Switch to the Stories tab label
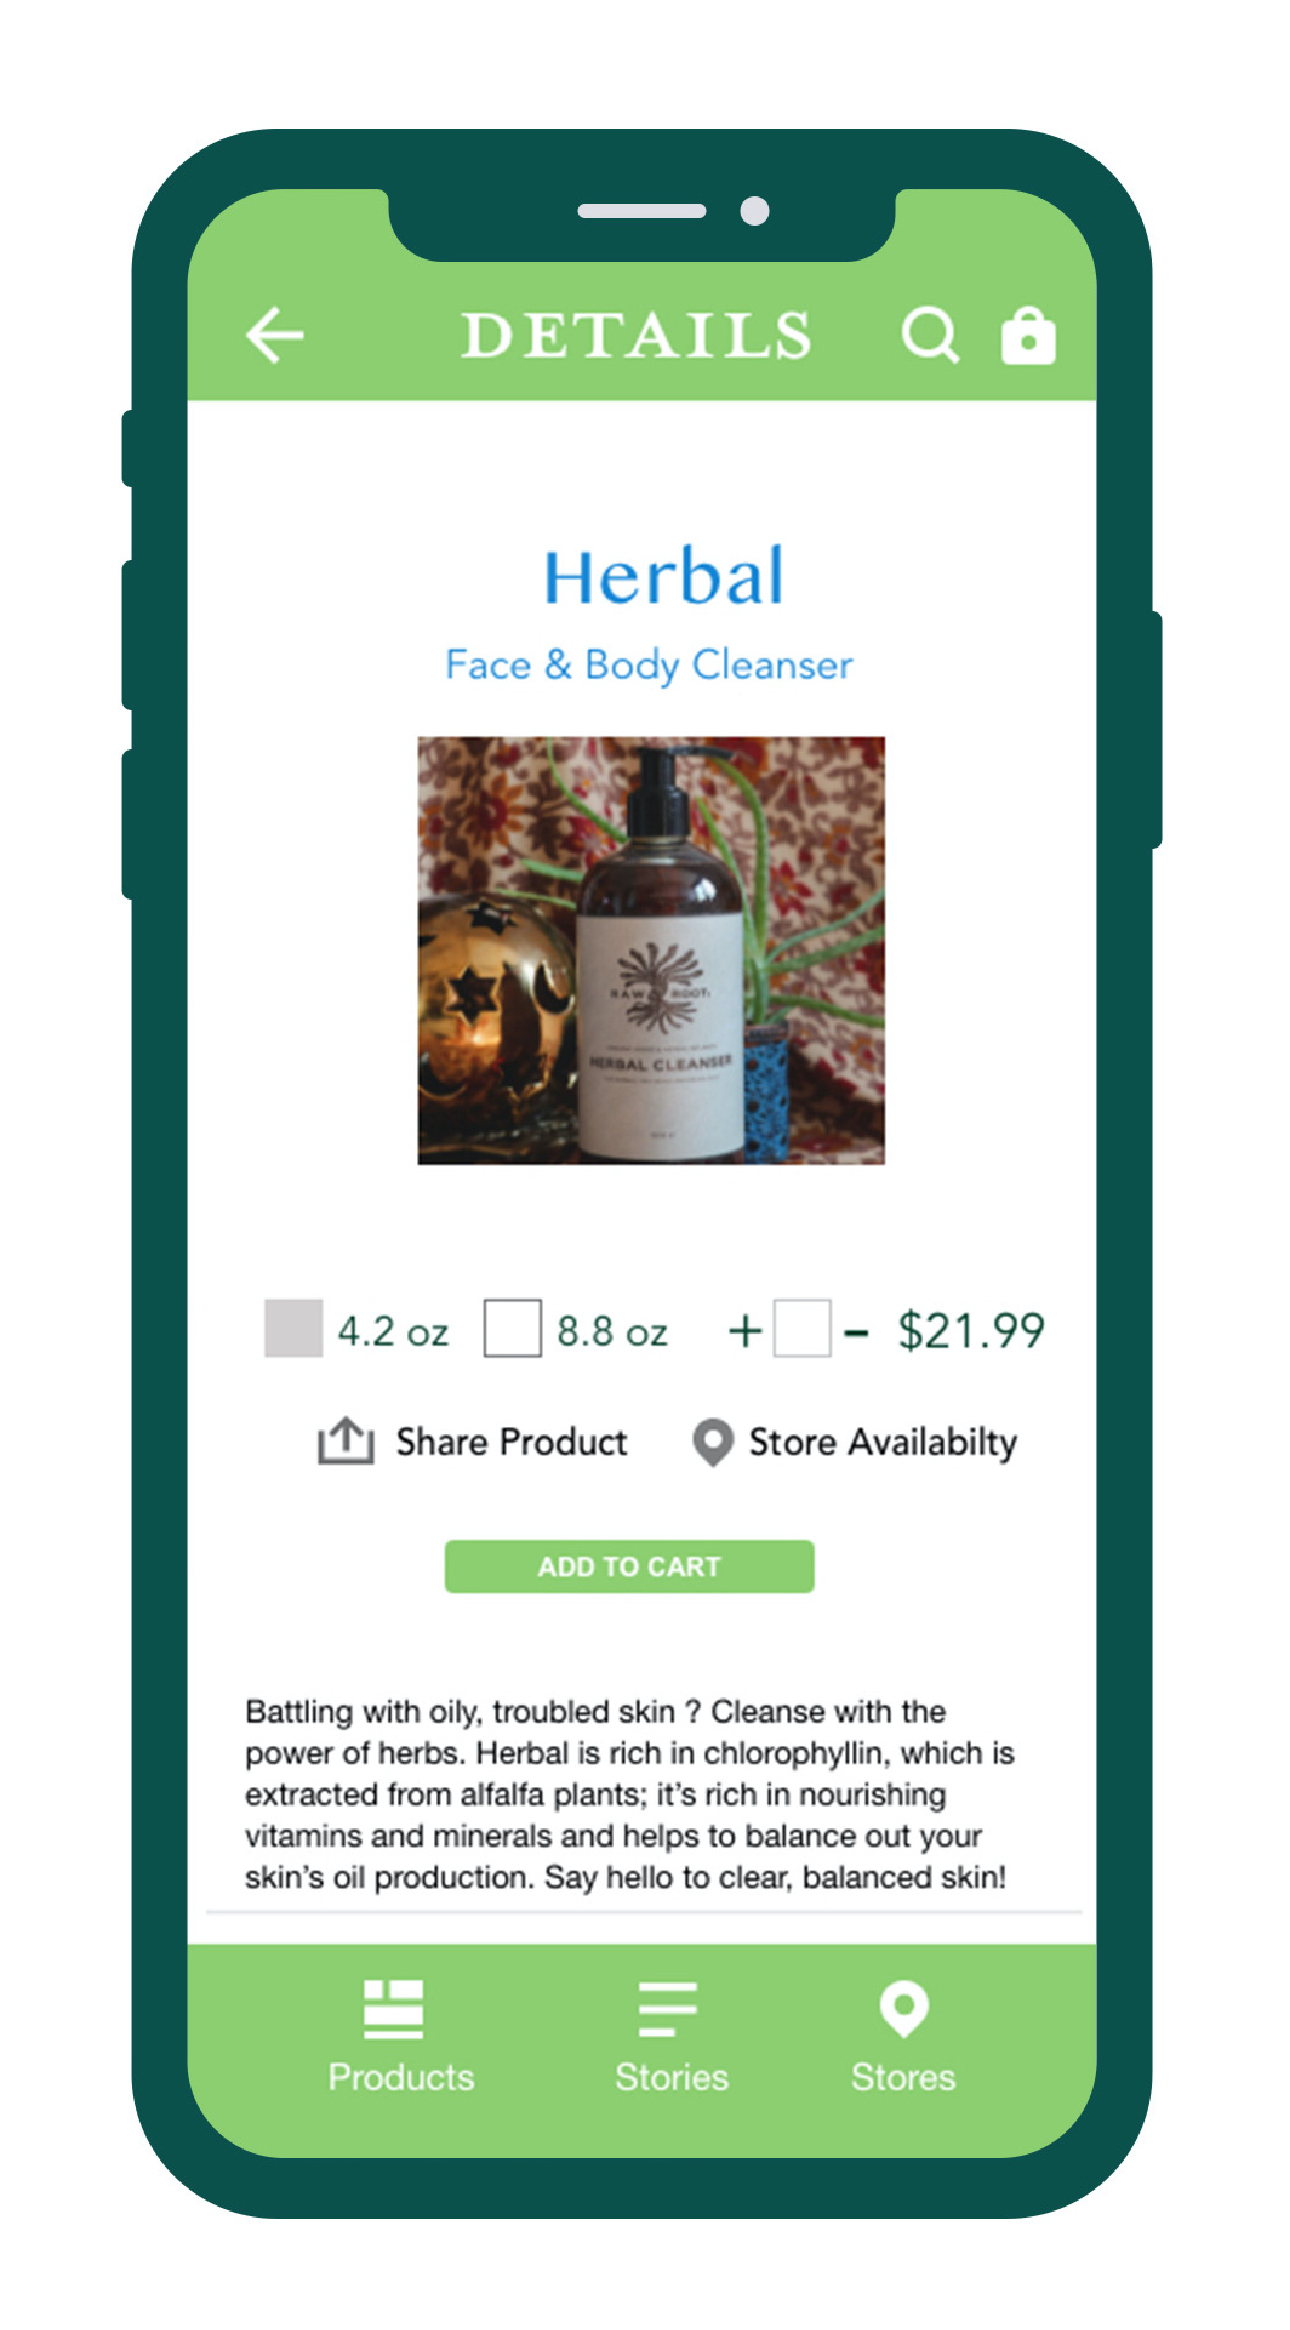The width and height of the screenshot is (1290, 2330). 671,2077
